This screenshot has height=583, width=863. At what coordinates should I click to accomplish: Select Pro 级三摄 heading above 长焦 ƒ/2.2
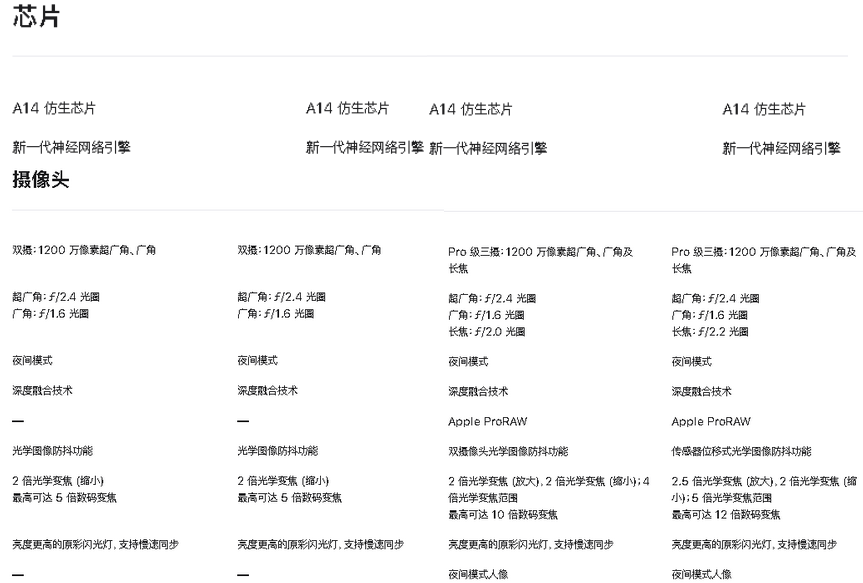point(764,260)
